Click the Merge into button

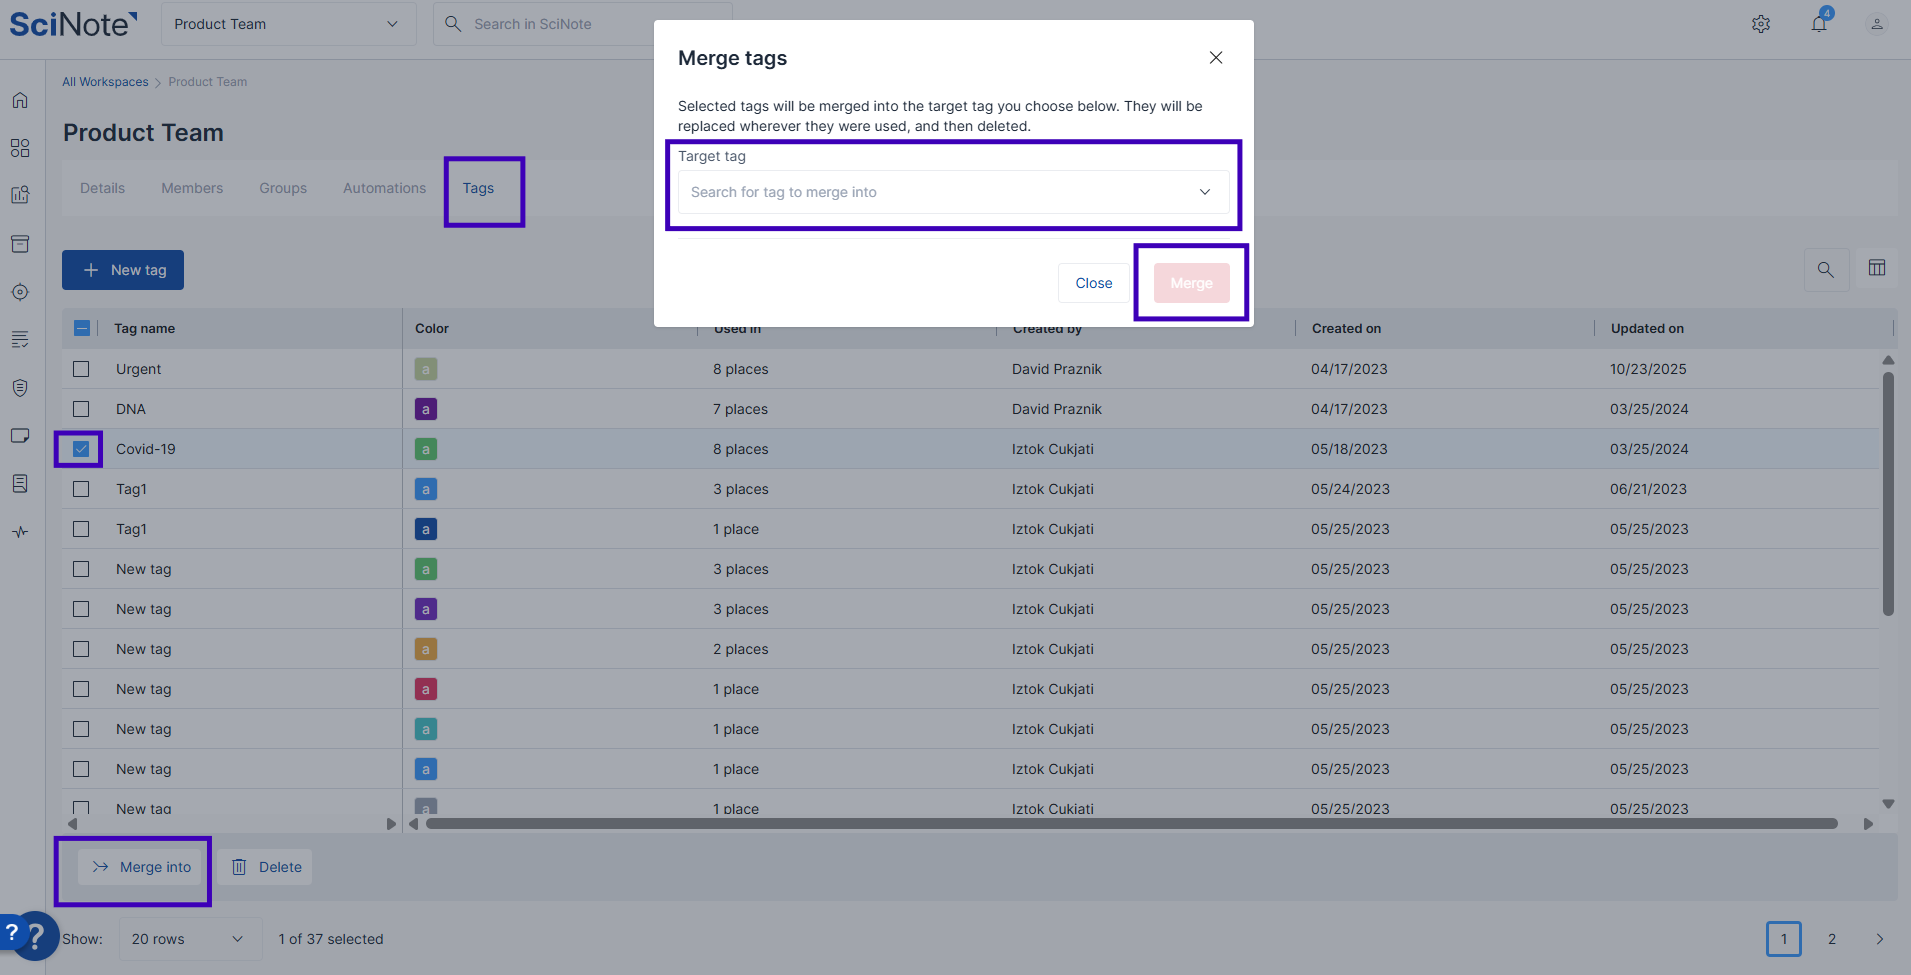(x=142, y=867)
